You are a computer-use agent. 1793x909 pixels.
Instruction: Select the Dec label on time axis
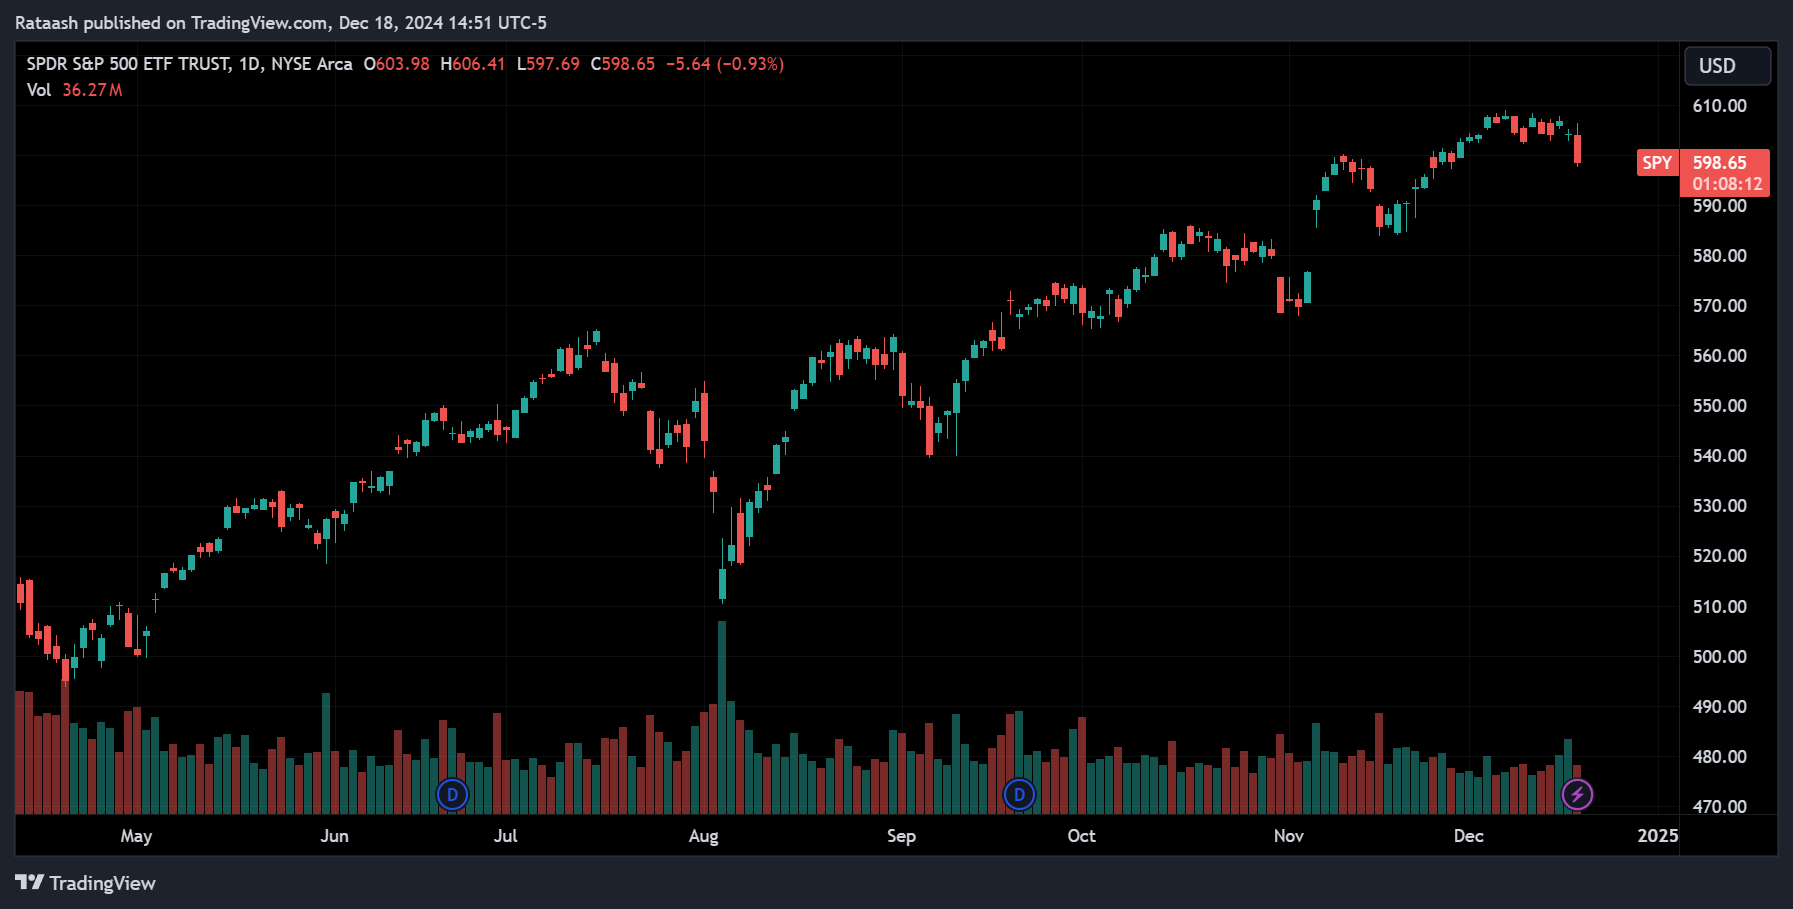click(x=1468, y=836)
